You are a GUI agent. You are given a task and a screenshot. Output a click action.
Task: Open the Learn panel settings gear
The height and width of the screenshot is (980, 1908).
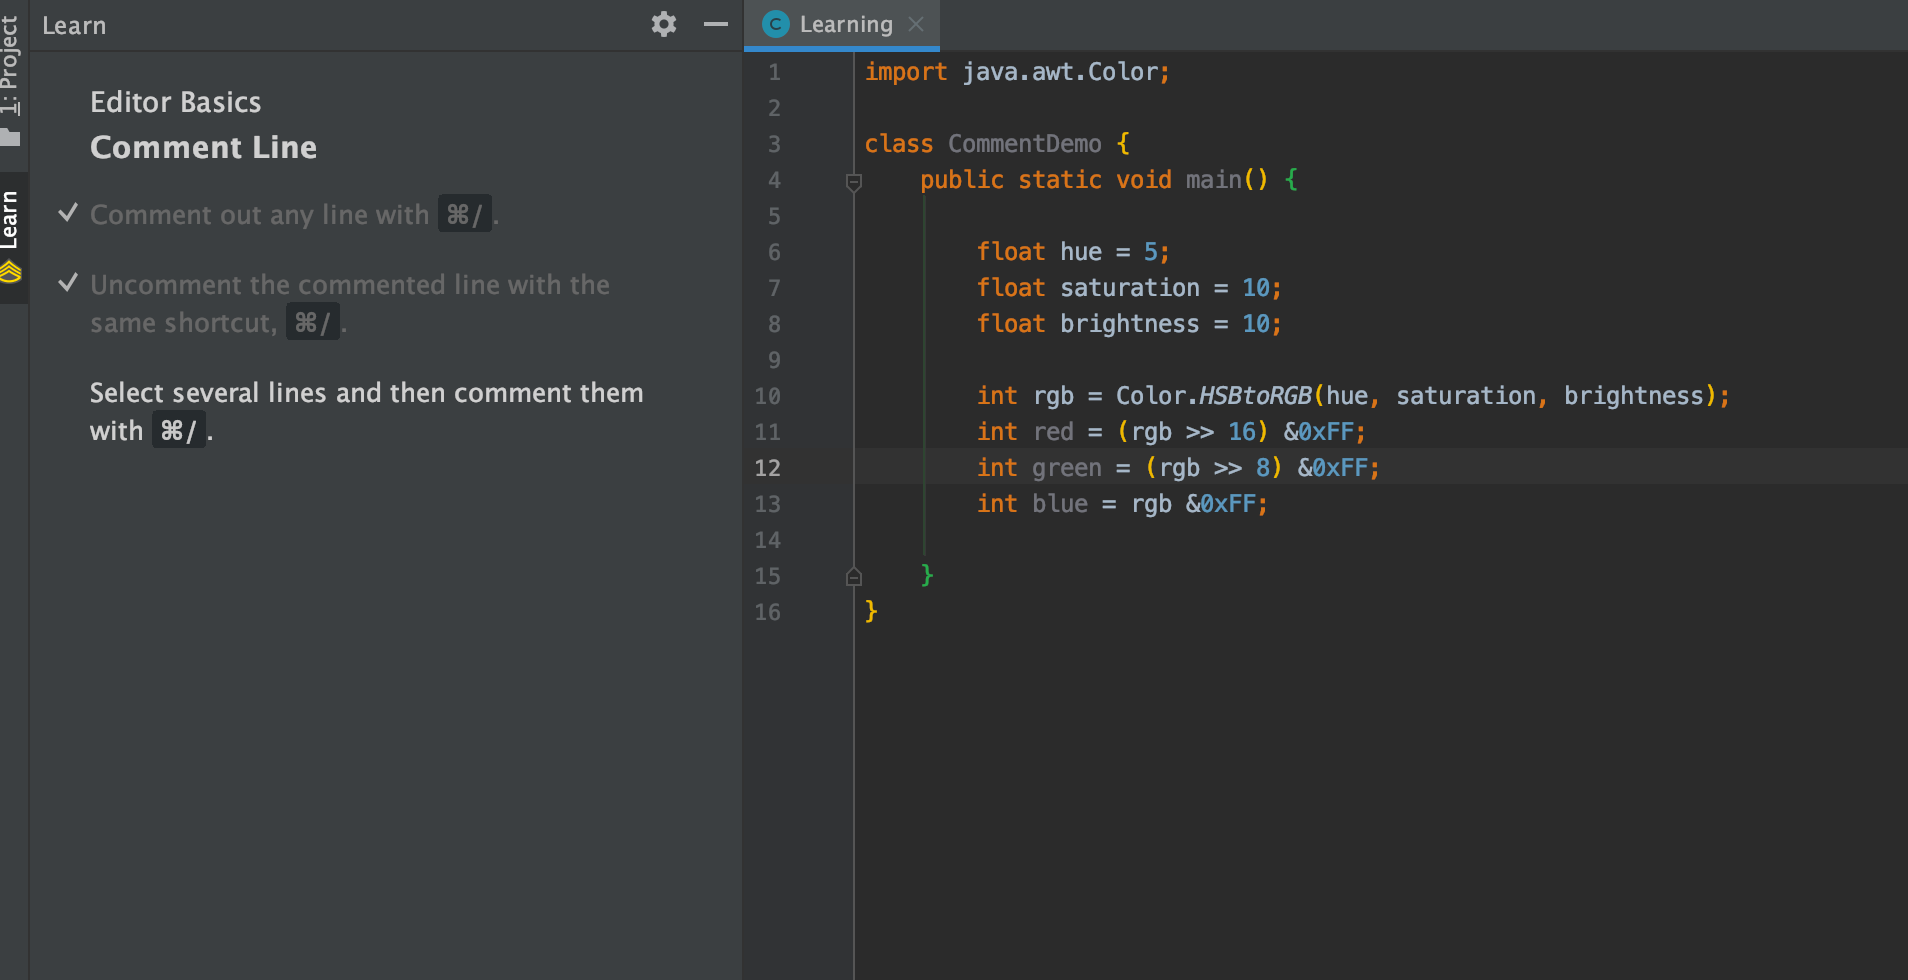click(x=664, y=24)
